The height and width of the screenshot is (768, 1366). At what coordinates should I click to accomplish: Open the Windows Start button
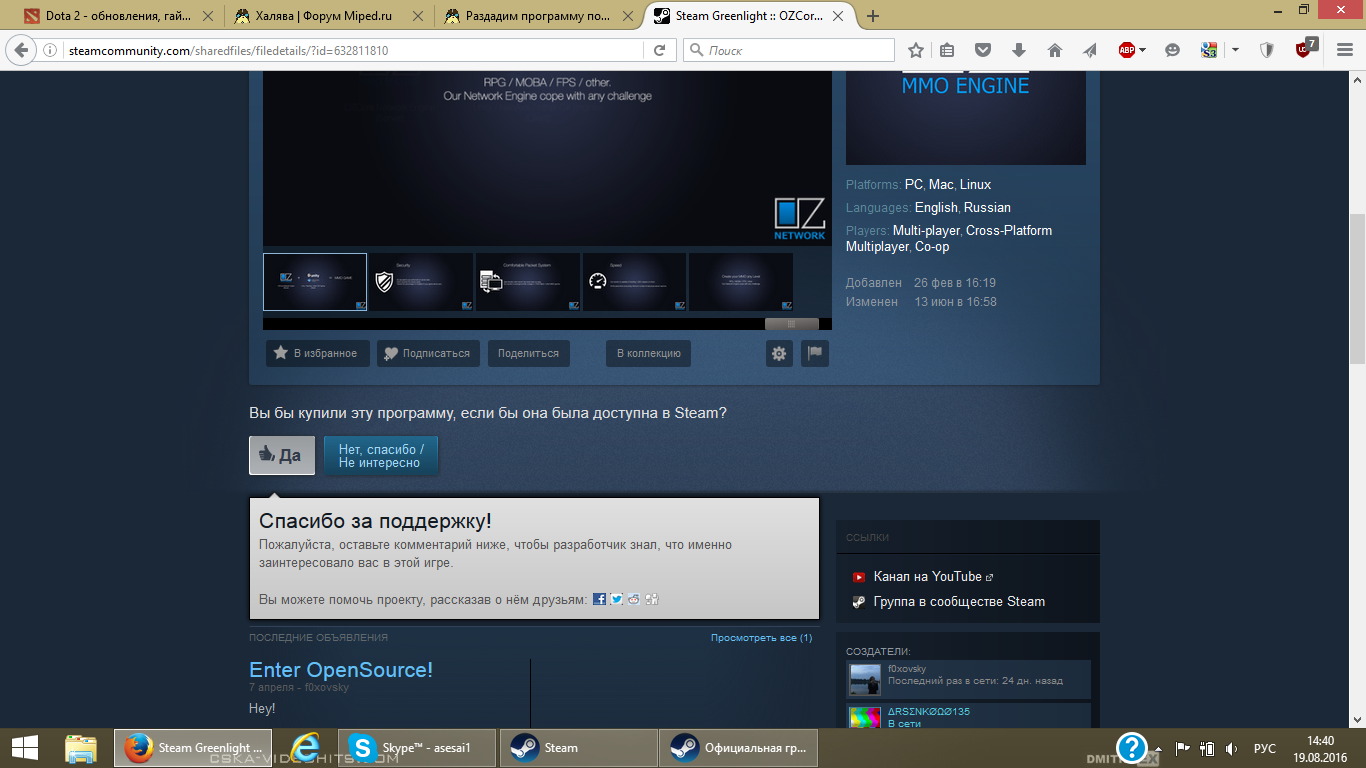[24, 747]
